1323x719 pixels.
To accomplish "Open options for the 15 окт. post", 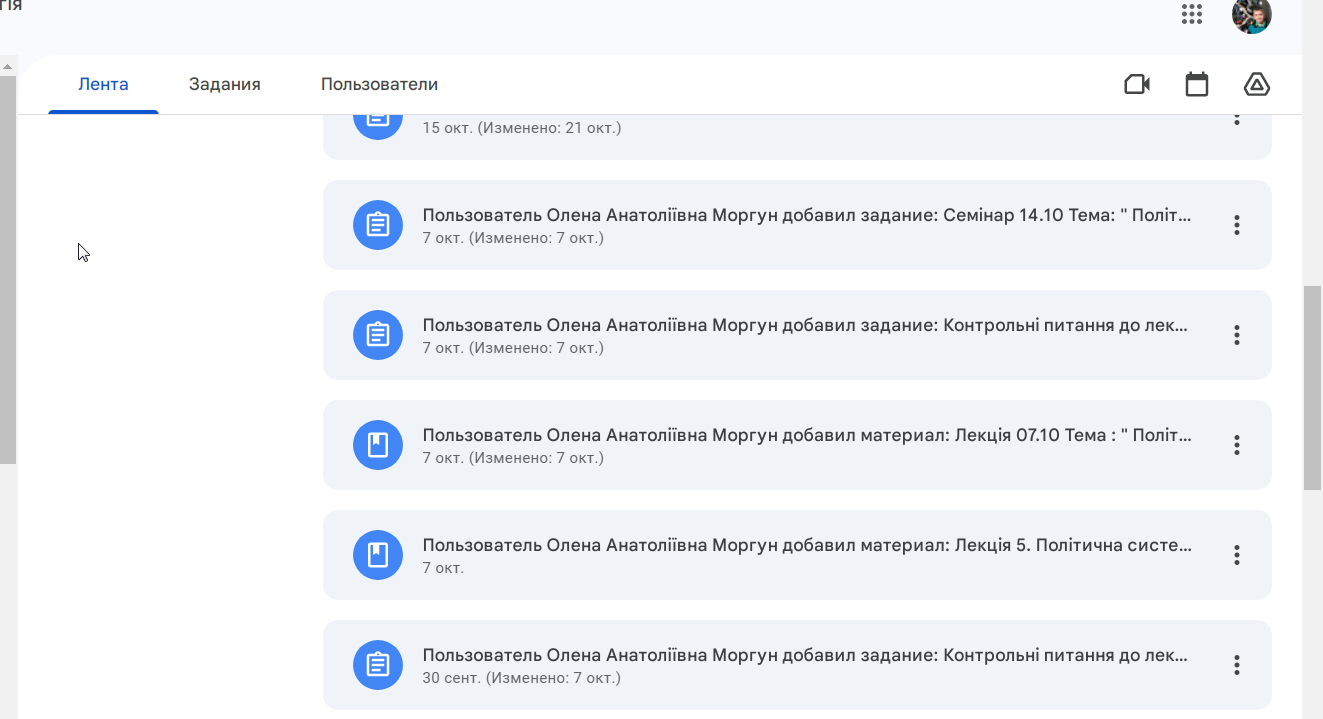I will click(1237, 119).
